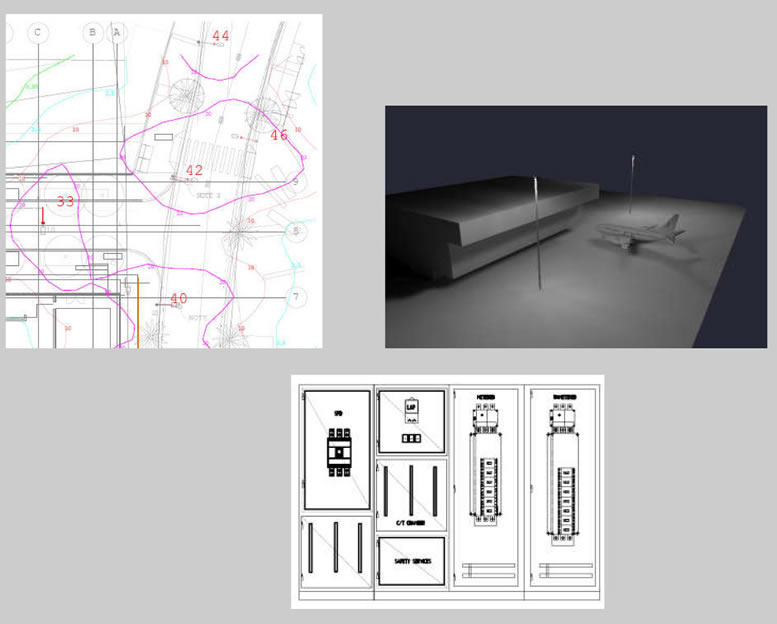This screenshot has height=624, width=777.
Task: Select the LAP meter symbol
Action: (411, 409)
